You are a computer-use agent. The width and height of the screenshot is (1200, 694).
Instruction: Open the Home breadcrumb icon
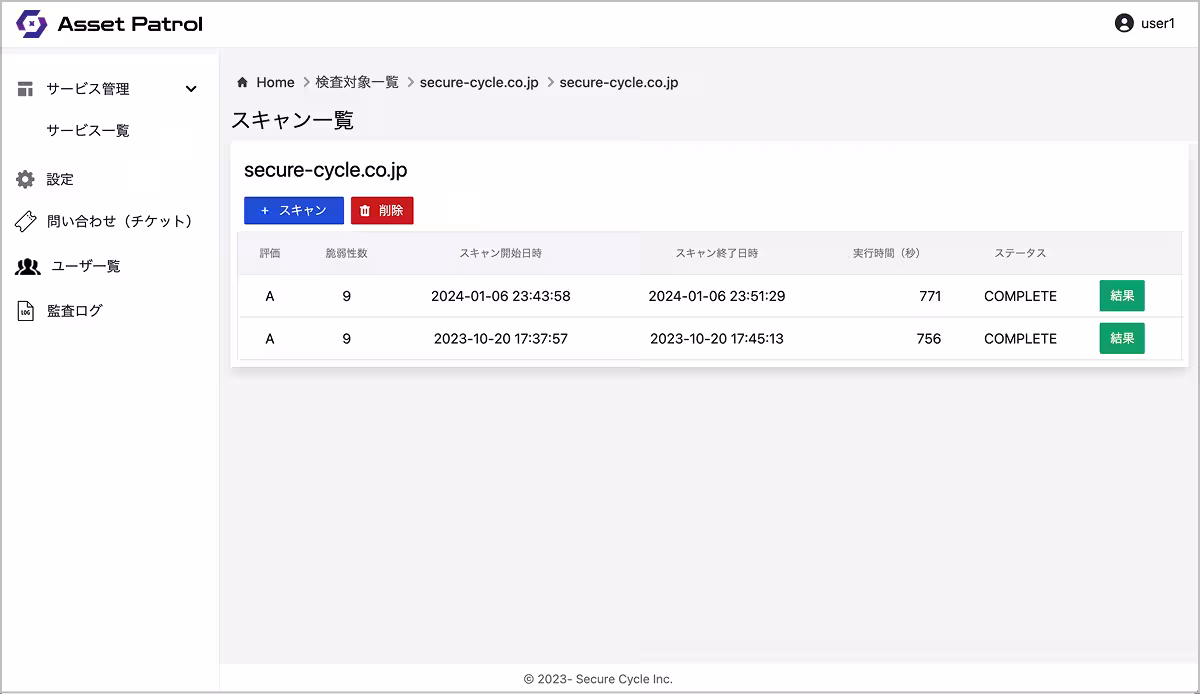coord(241,82)
